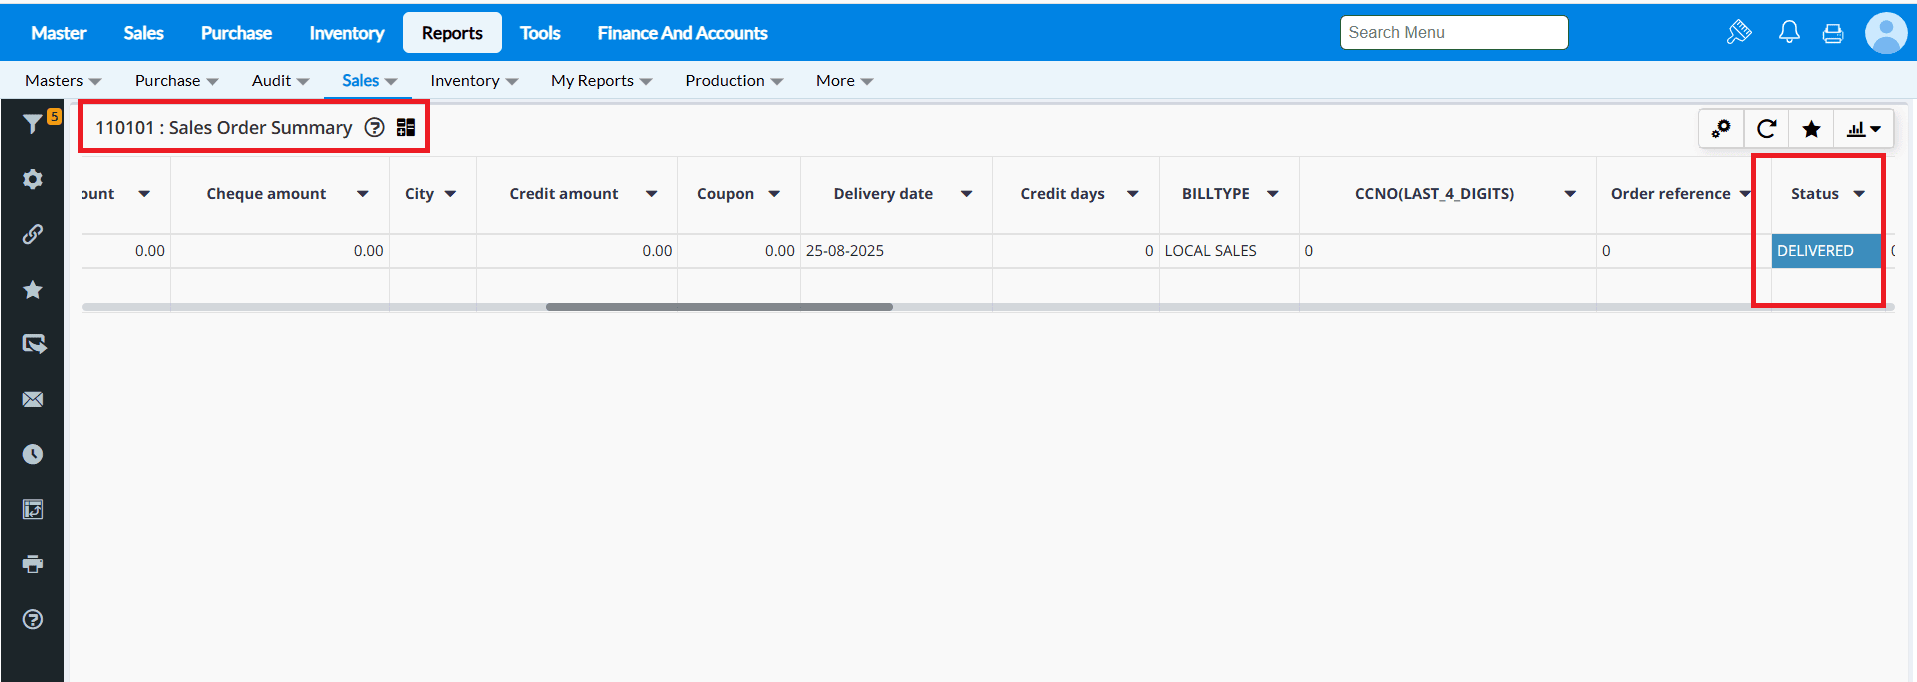Open the Sales main menu in top bar
Viewport: 1917px width, 682px height.
coord(143,33)
